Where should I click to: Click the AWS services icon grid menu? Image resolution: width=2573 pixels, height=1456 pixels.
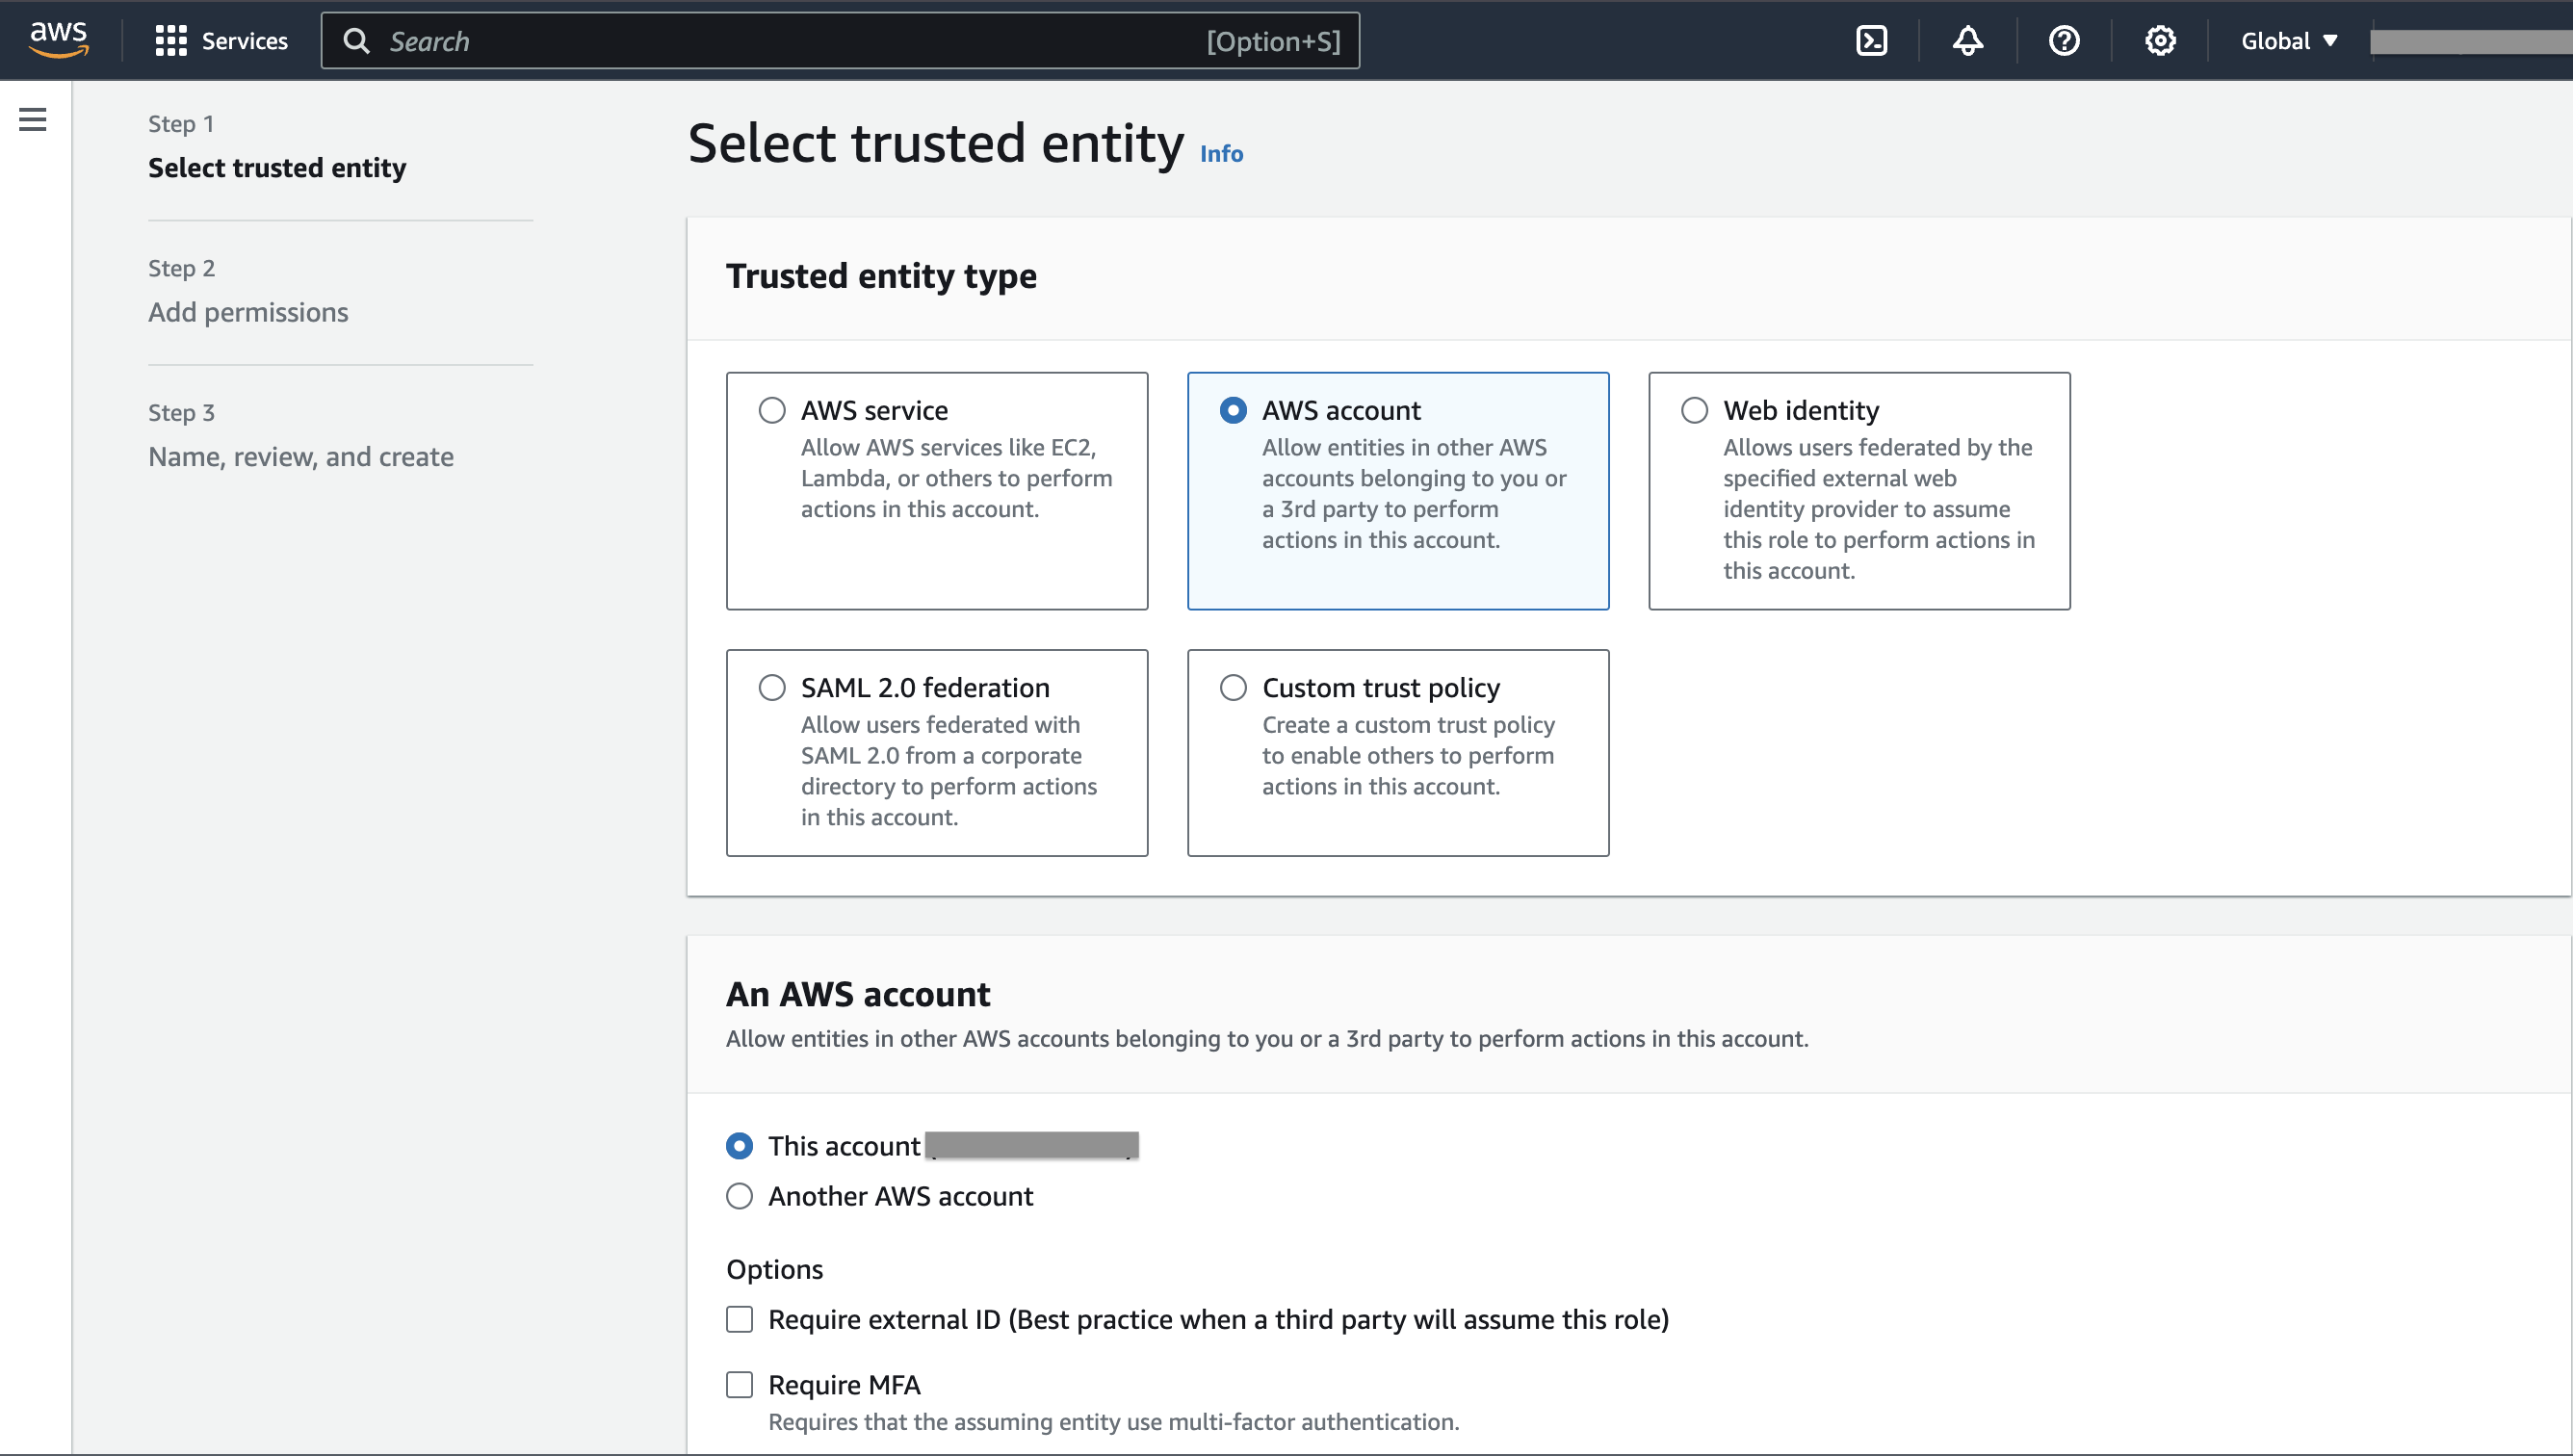tap(171, 40)
